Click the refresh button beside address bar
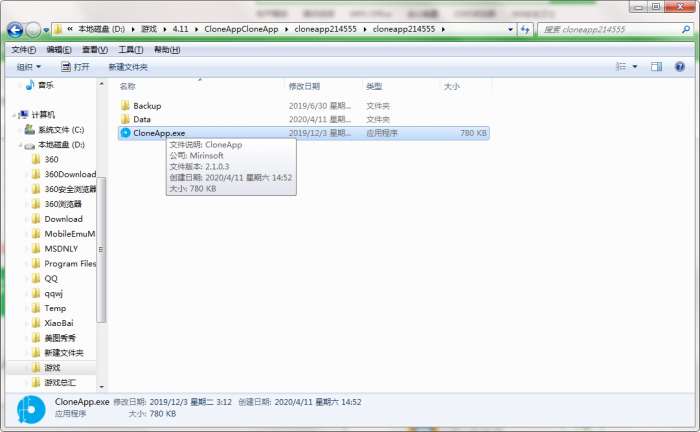 click(x=525, y=29)
